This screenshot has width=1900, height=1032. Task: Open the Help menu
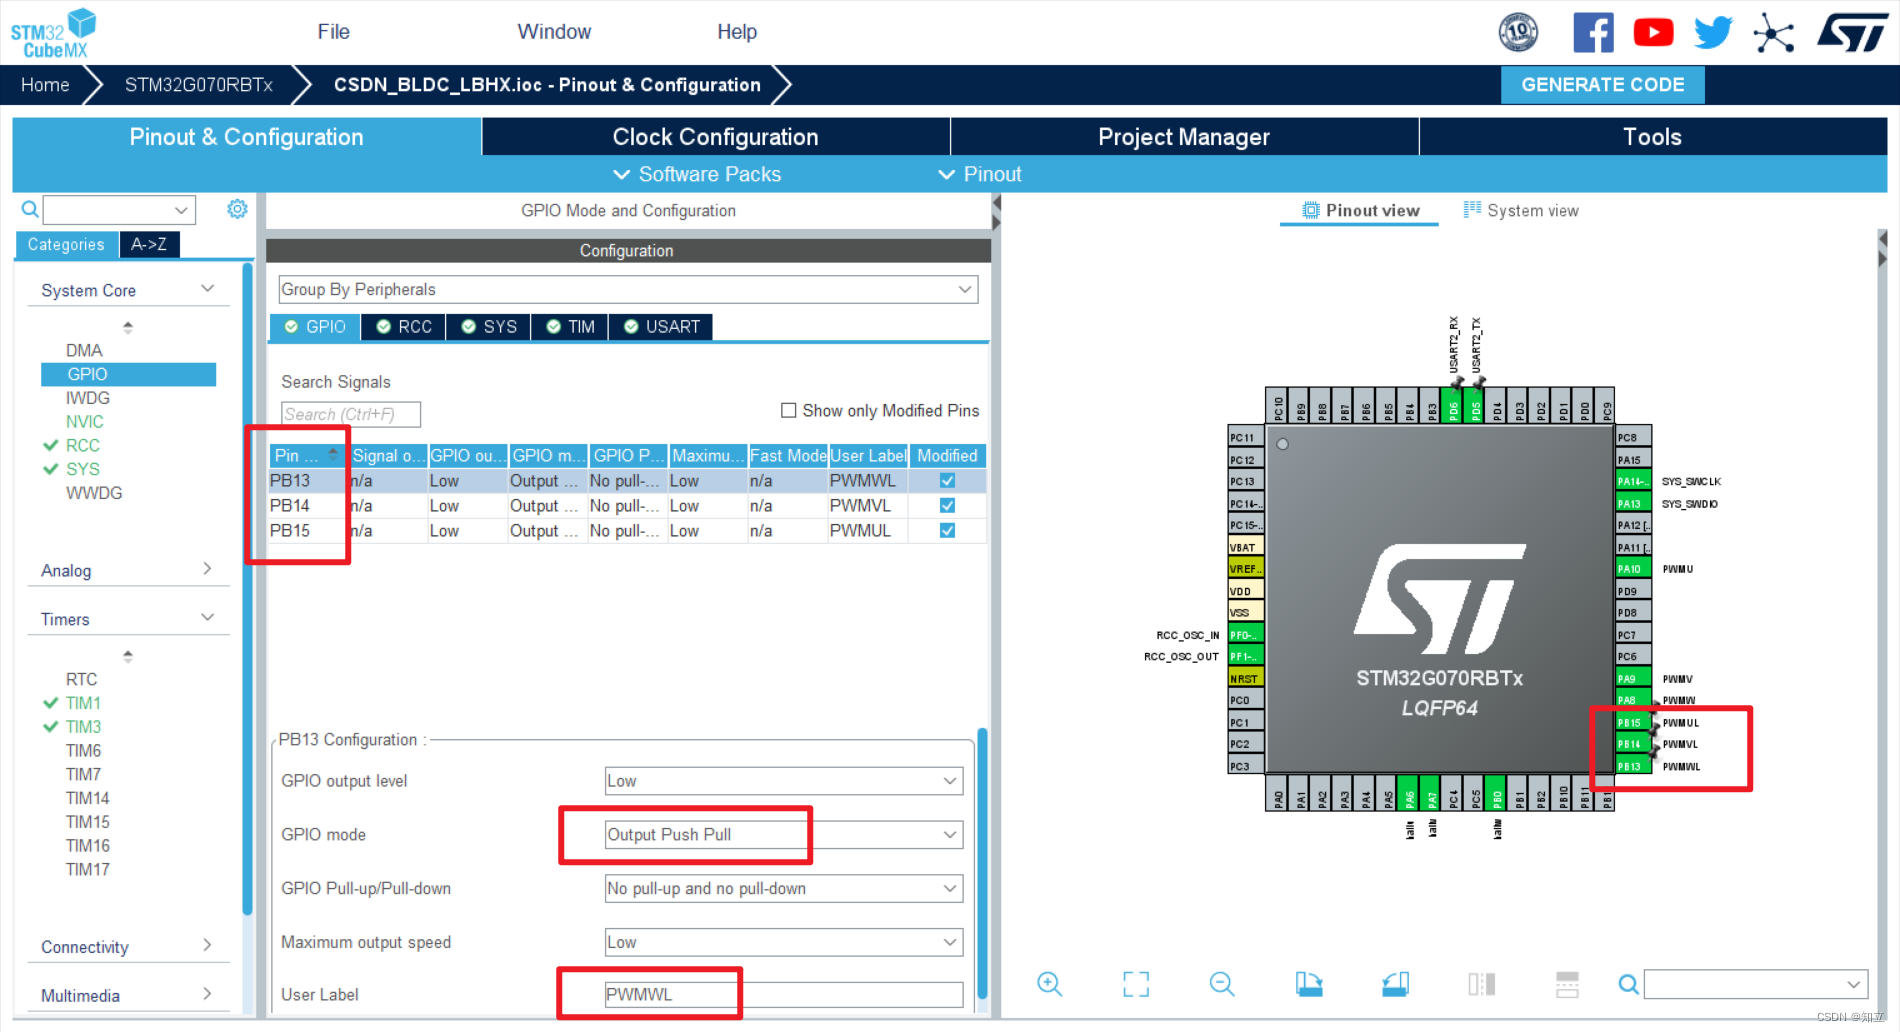coord(737,32)
